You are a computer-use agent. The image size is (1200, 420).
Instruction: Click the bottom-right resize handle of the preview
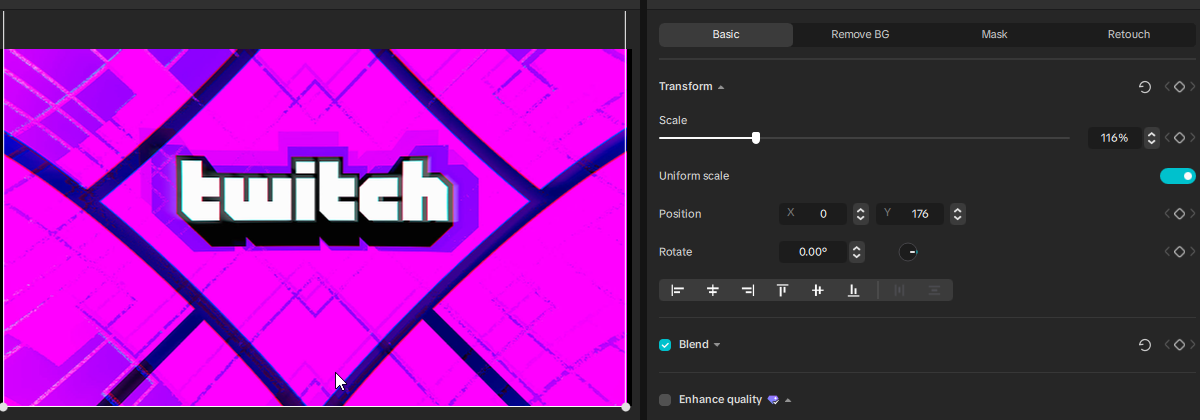point(626,407)
